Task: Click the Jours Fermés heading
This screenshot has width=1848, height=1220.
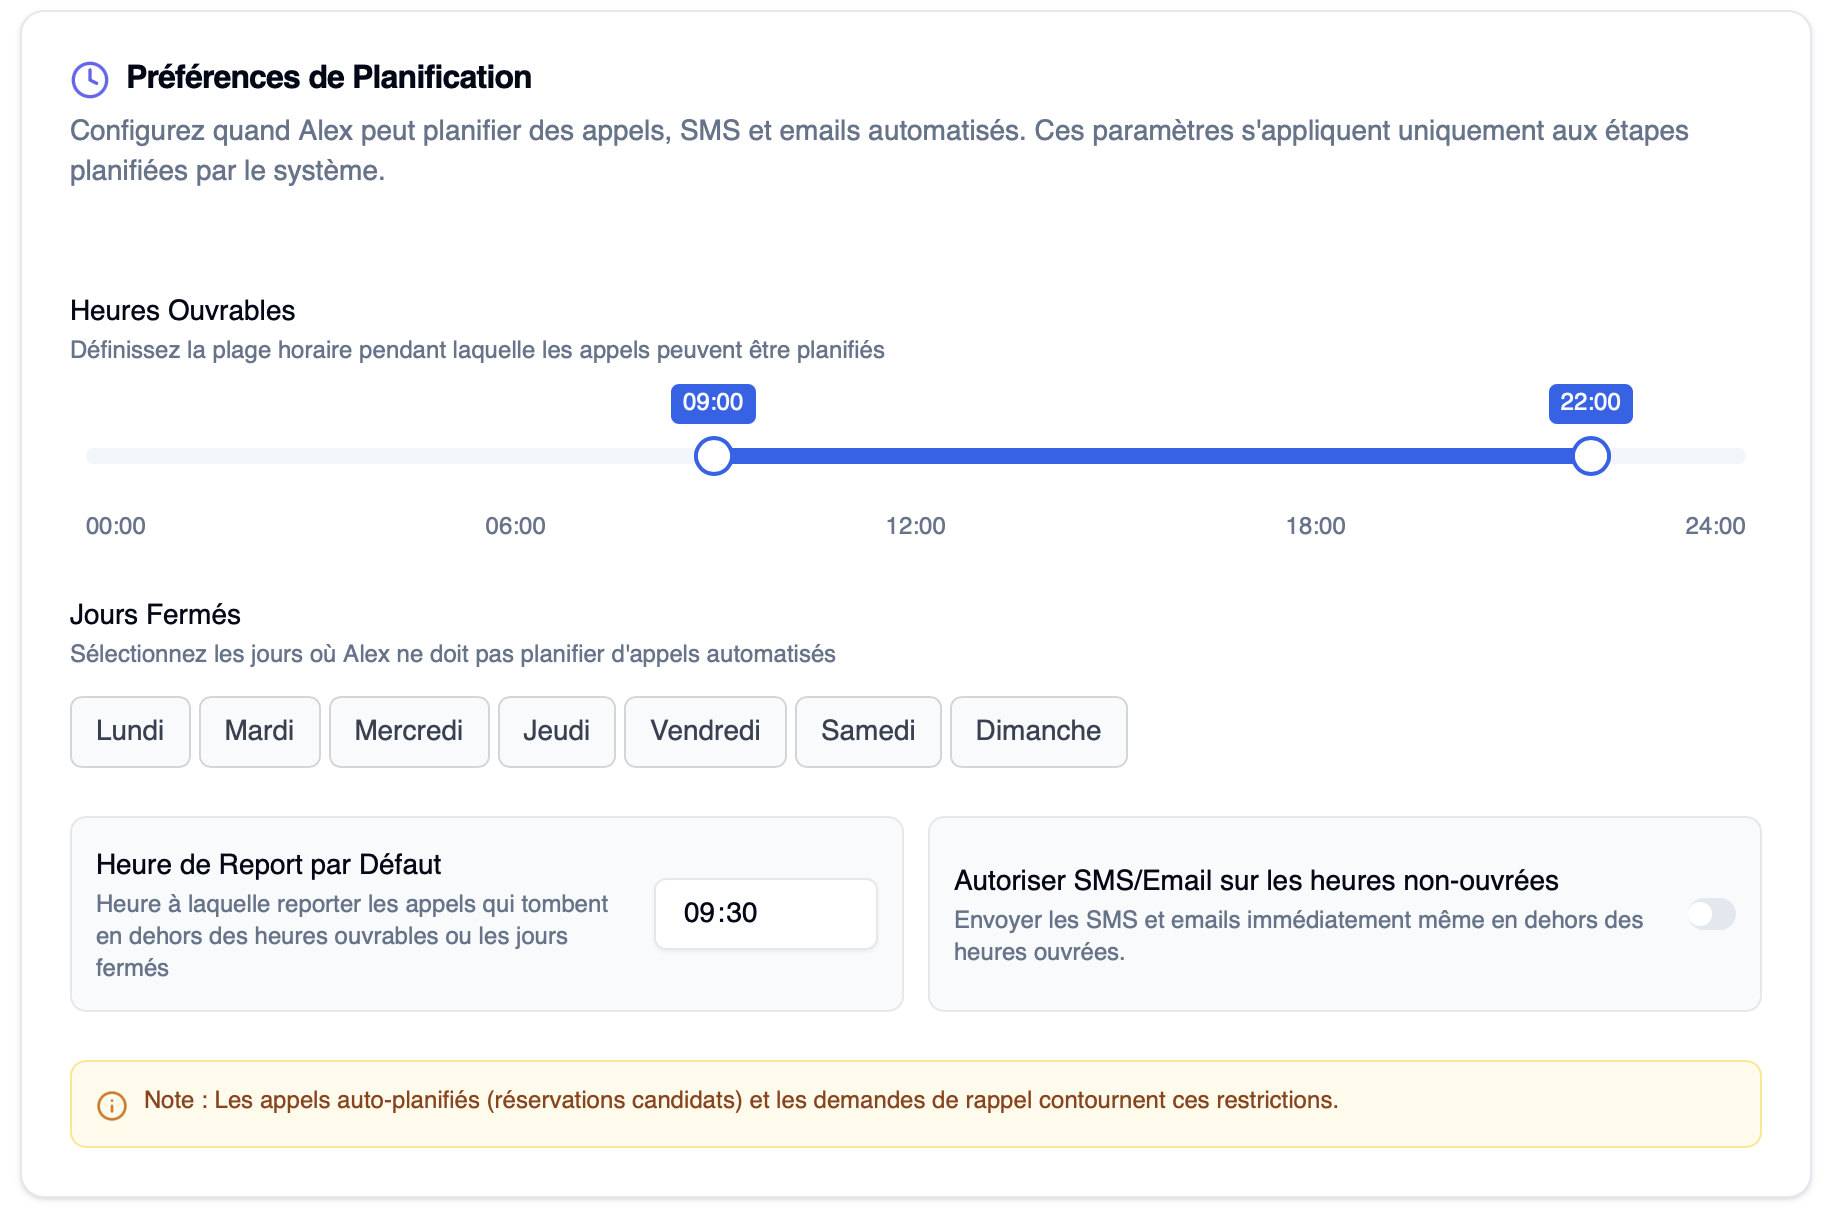Action: point(154,614)
